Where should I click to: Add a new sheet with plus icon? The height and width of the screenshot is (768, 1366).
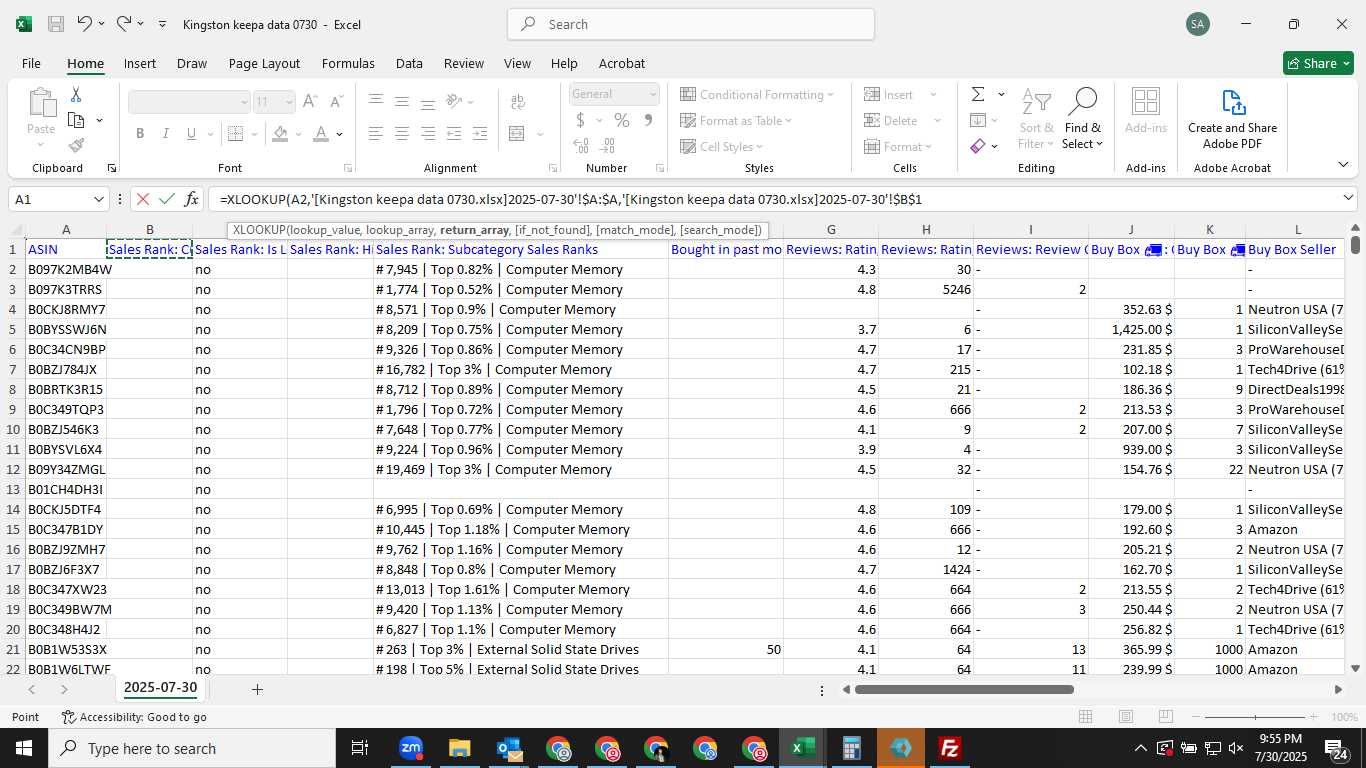click(x=257, y=689)
